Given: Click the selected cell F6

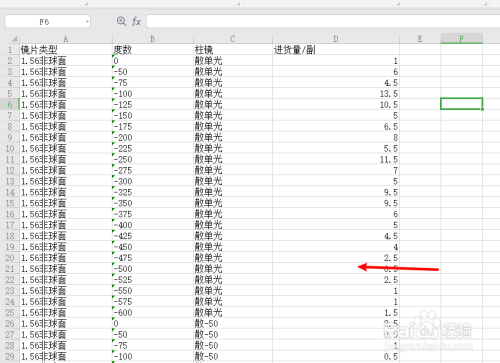Looking at the screenshot, I should click(x=462, y=104).
